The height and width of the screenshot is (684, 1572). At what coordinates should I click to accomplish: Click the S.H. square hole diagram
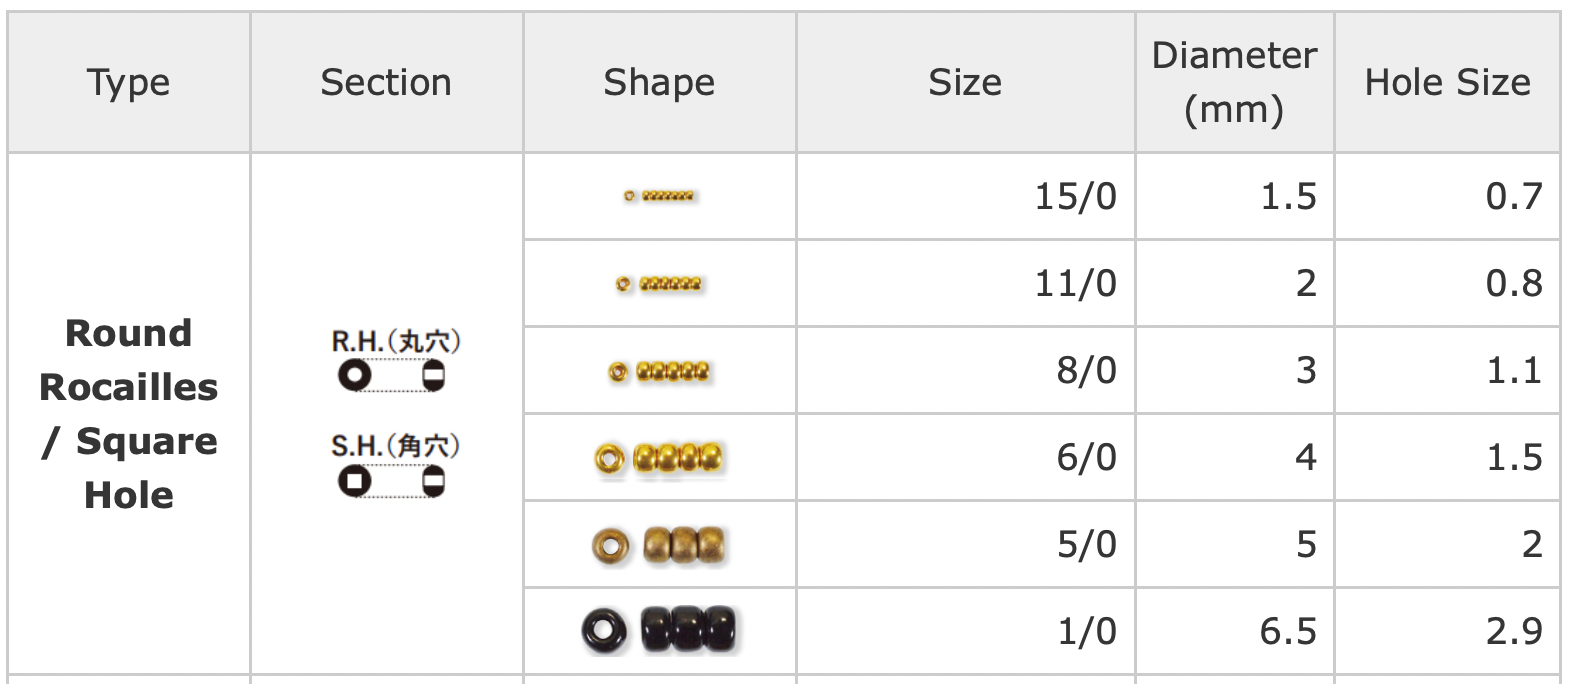pyautogui.click(x=395, y=465)
